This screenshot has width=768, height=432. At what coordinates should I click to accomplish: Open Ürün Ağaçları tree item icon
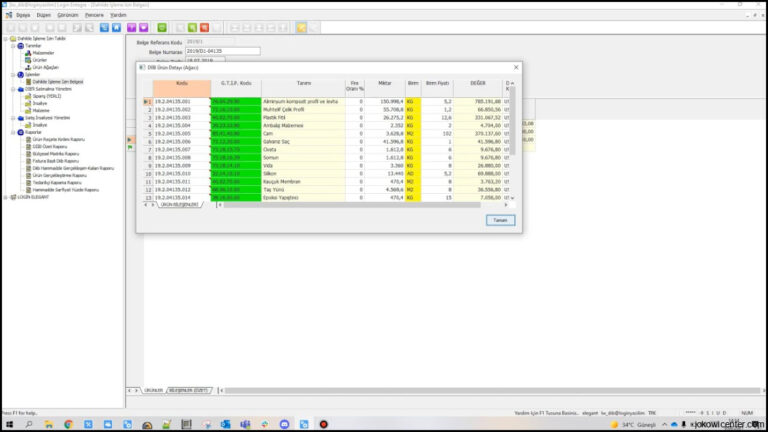pos(28,67)
